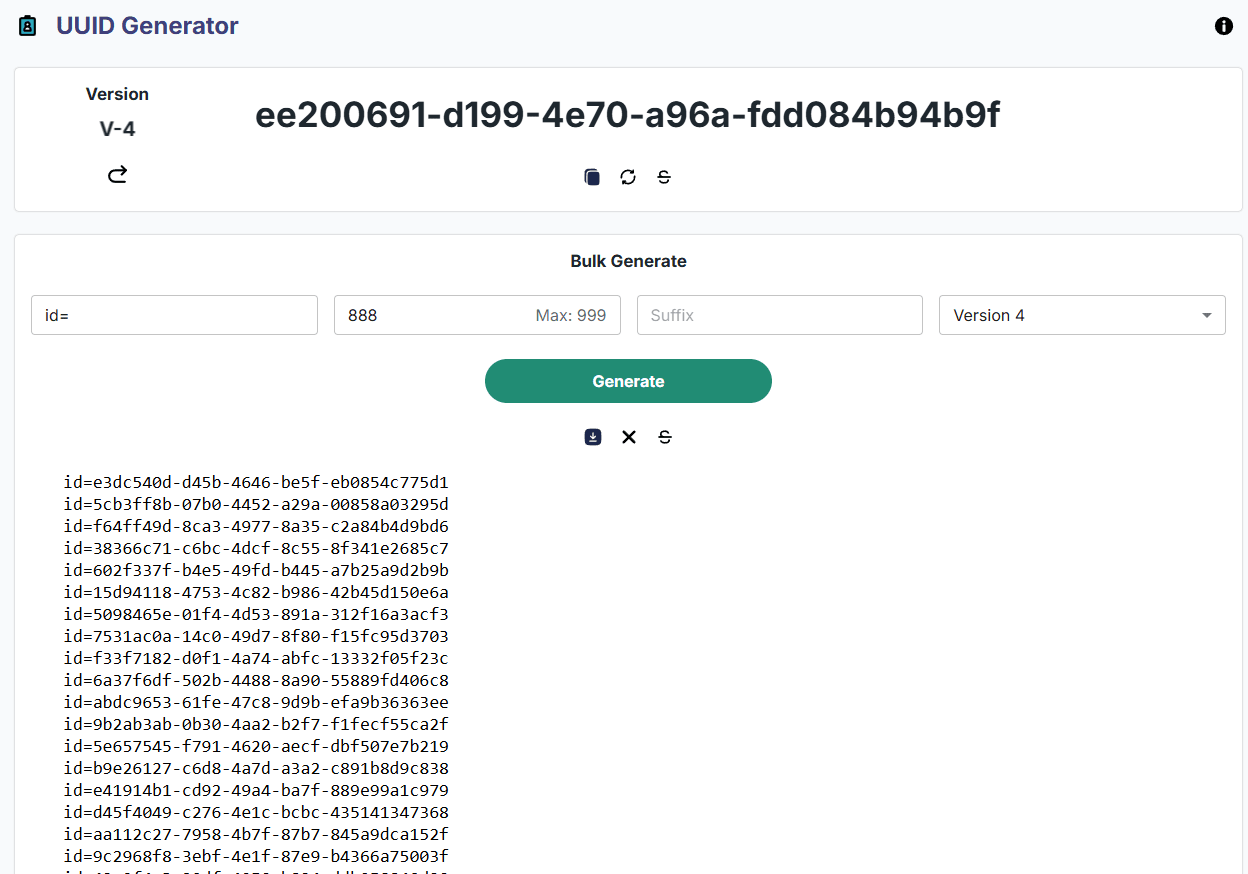Screen dimensions: 1248x874
Task: Click the UUID Generator lock logo
Action: click(26, 25)
